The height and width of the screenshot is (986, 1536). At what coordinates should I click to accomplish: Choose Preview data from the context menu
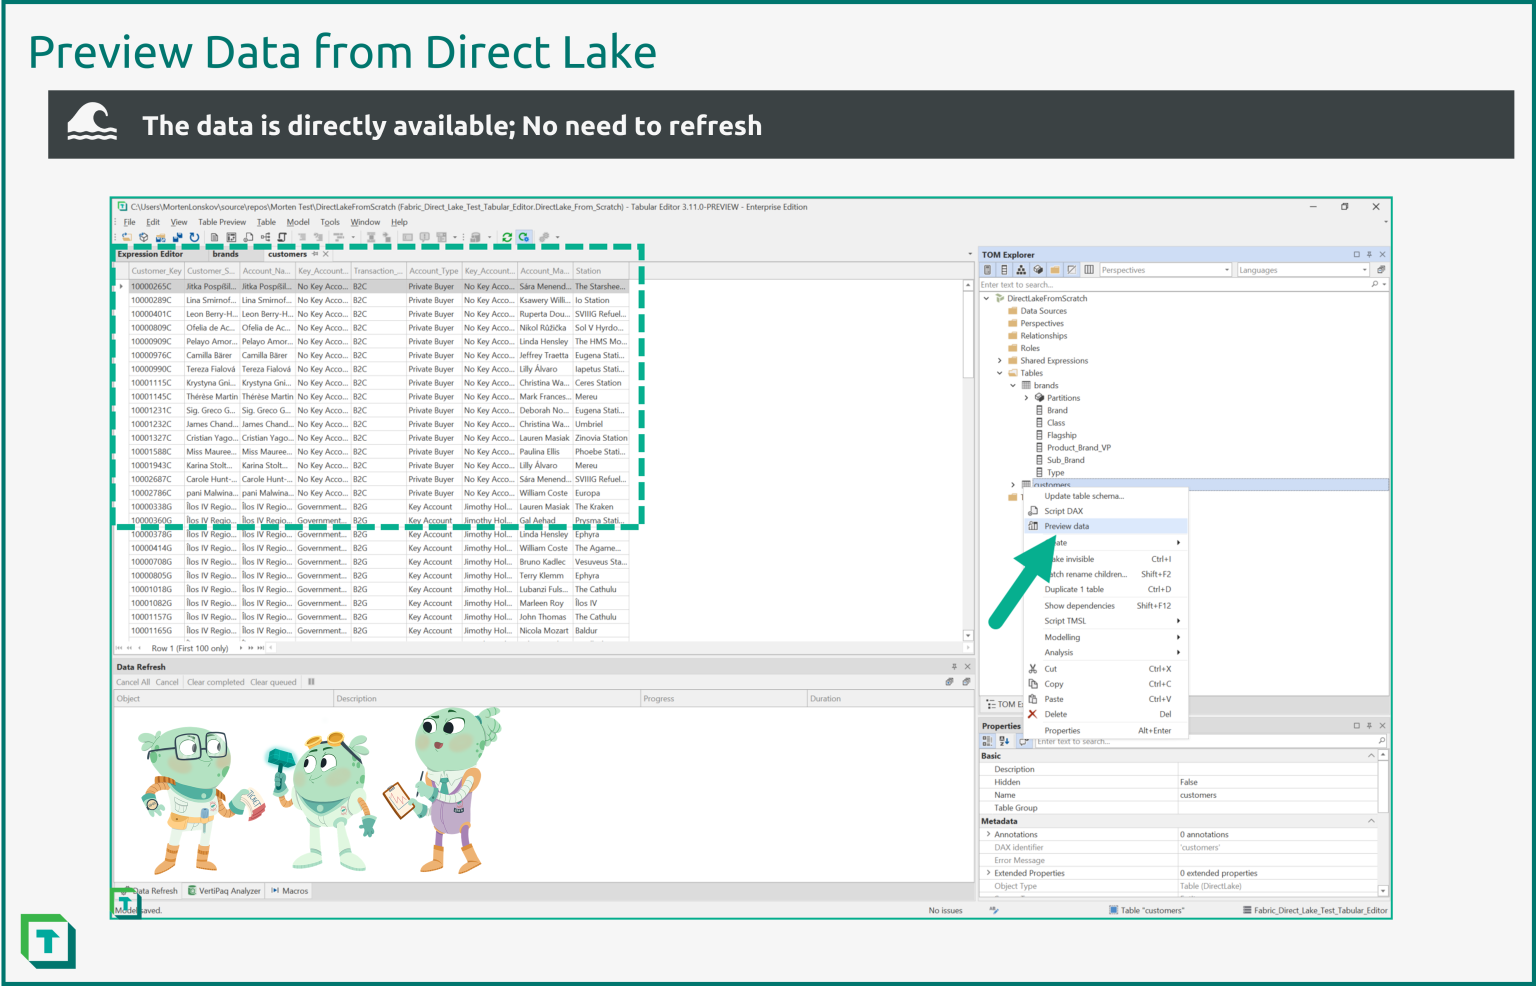pyautogui.click(x=1066, y=526)
